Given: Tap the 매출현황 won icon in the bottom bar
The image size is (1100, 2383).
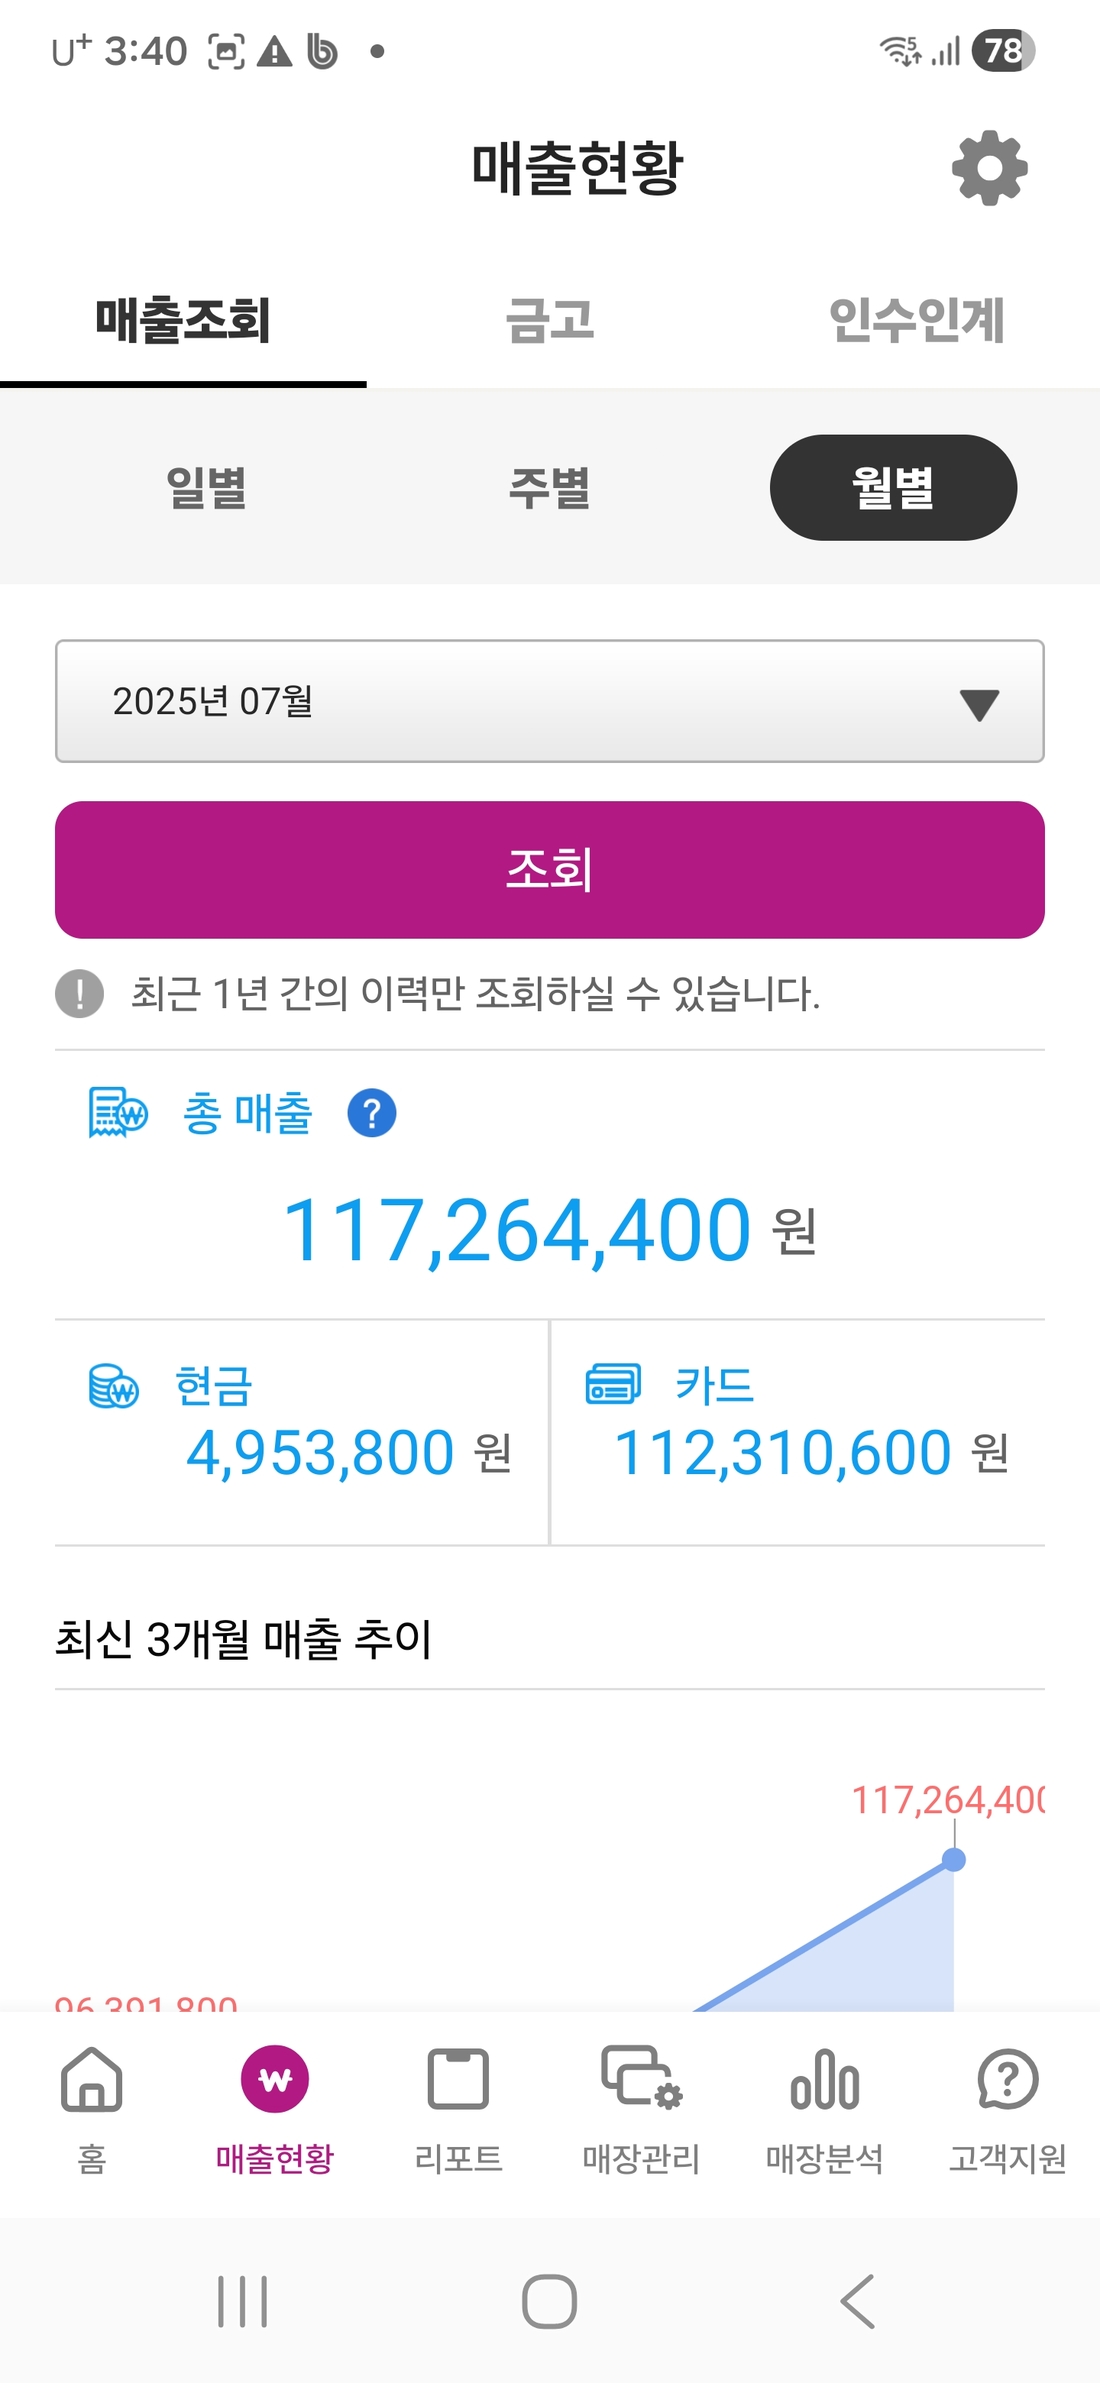Looking at the screenshot, I should (275, 2082).
